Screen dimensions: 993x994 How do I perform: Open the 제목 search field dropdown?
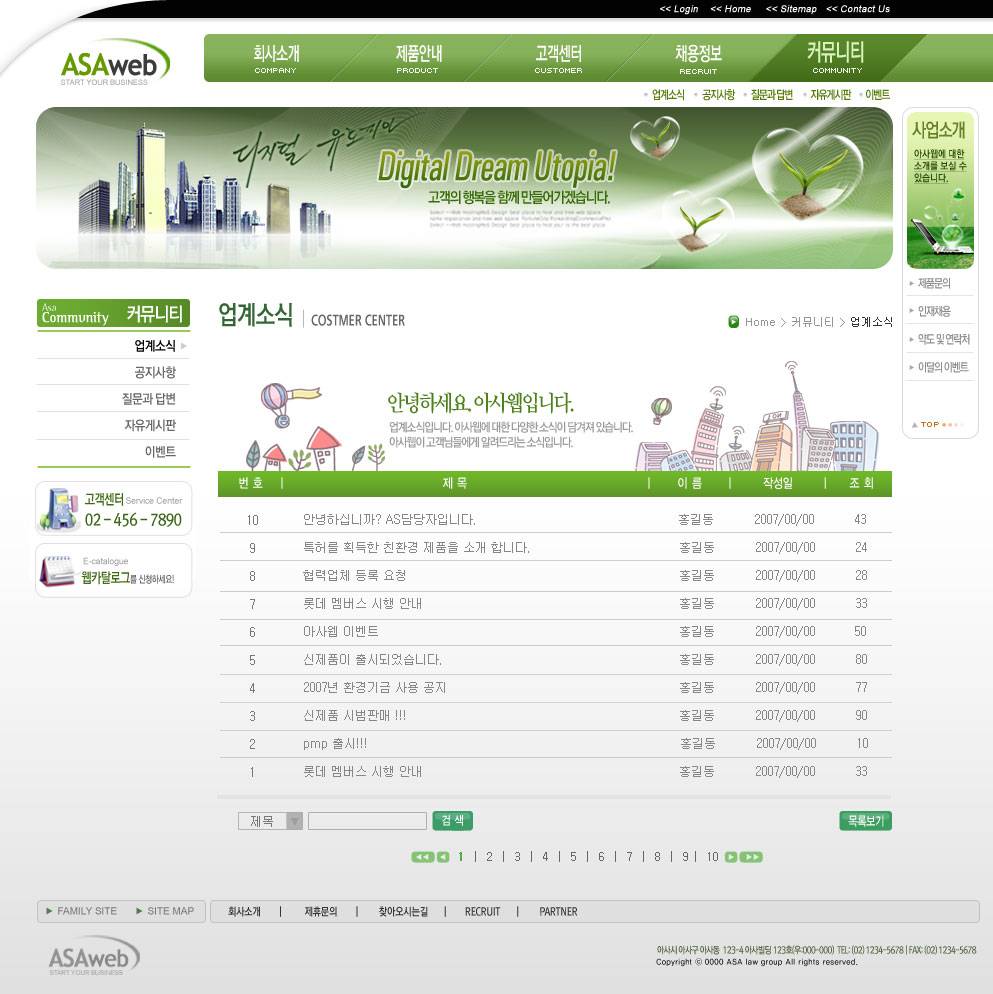(x=292, y=820)
